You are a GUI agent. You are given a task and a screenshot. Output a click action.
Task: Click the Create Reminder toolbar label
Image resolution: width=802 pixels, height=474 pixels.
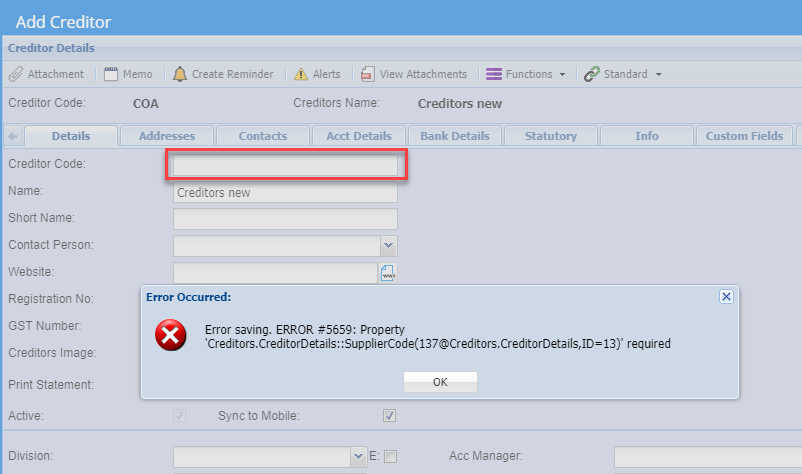pyautogui.click(x=233, y=74)
